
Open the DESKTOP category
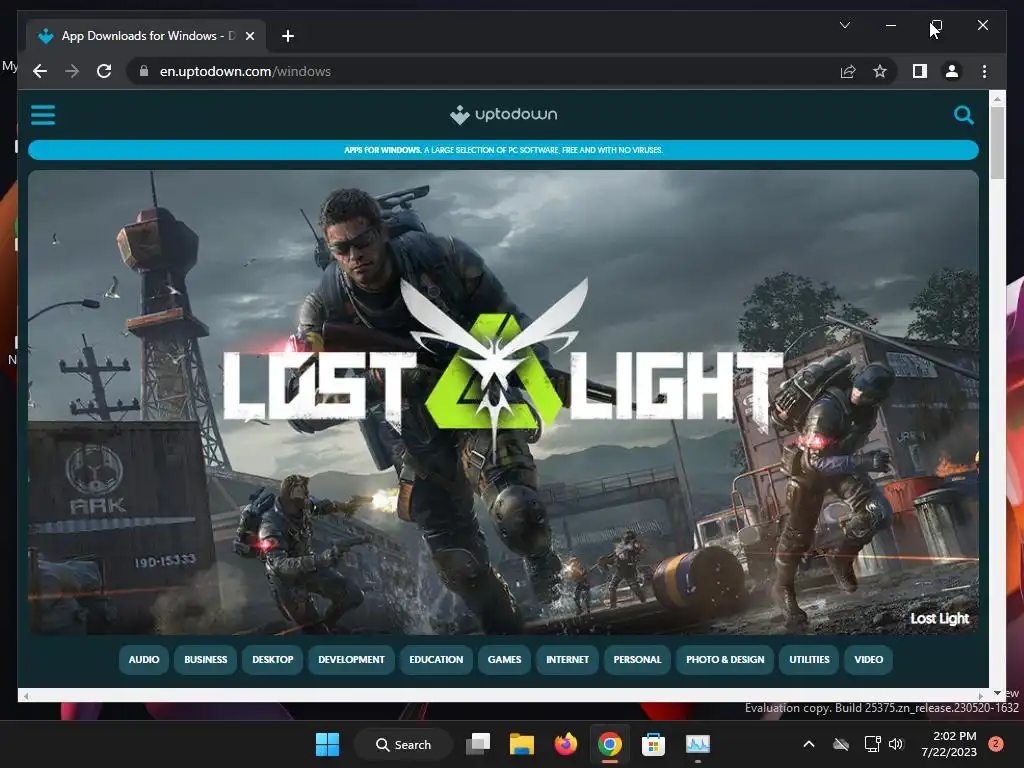[272, 660]
